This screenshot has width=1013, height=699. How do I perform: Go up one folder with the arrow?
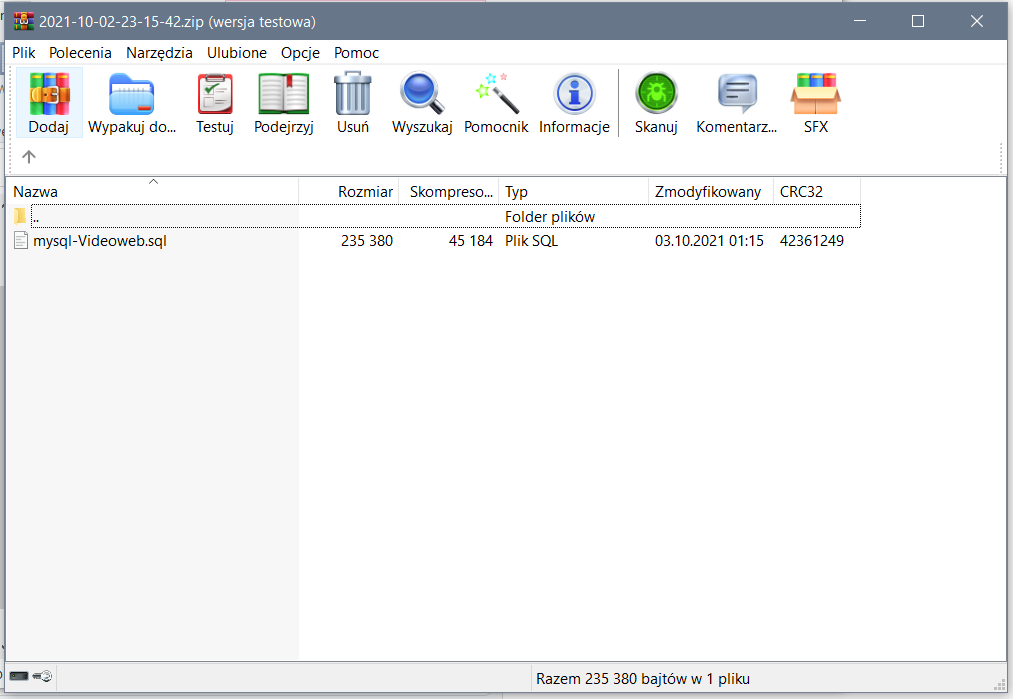coord(28,156)
